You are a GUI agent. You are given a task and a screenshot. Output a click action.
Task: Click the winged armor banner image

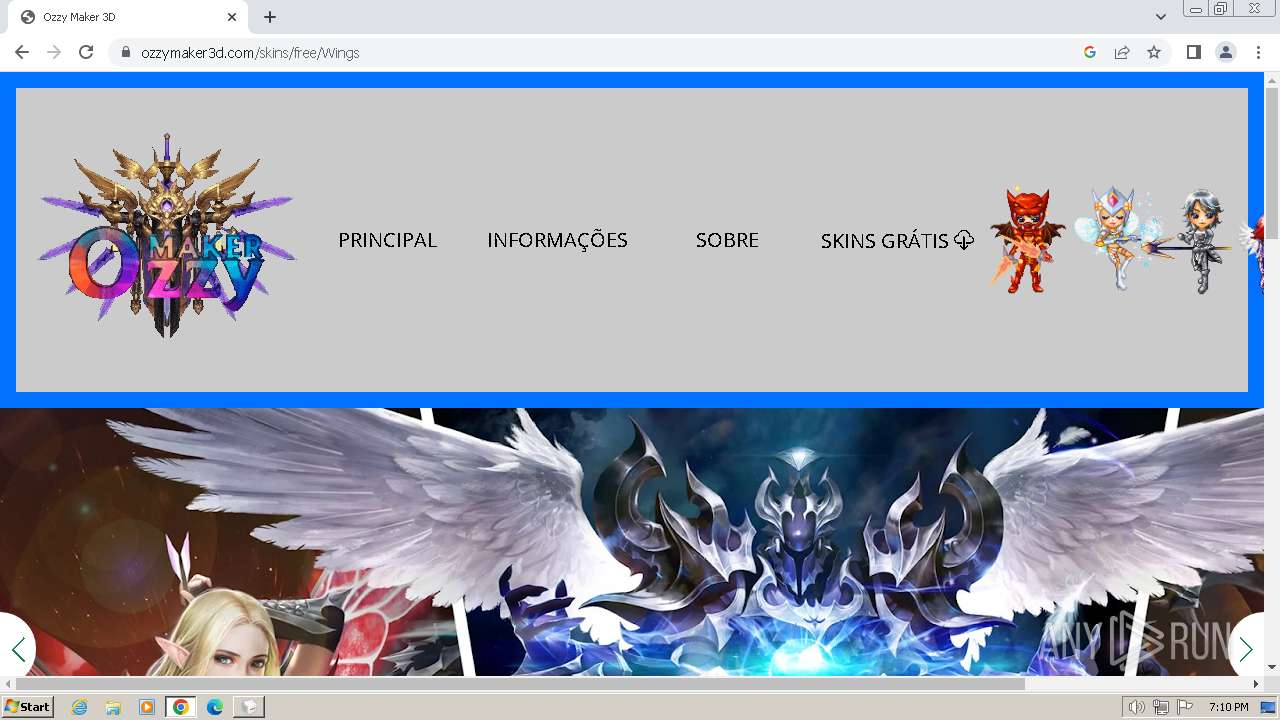point(632,542)
